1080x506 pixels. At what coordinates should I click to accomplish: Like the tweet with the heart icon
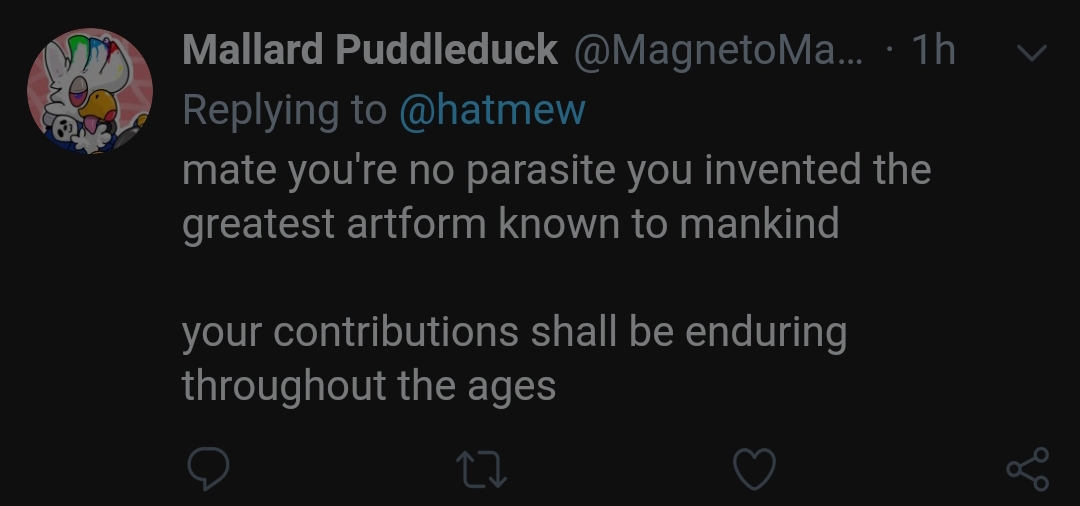click(x=755, y=469)
